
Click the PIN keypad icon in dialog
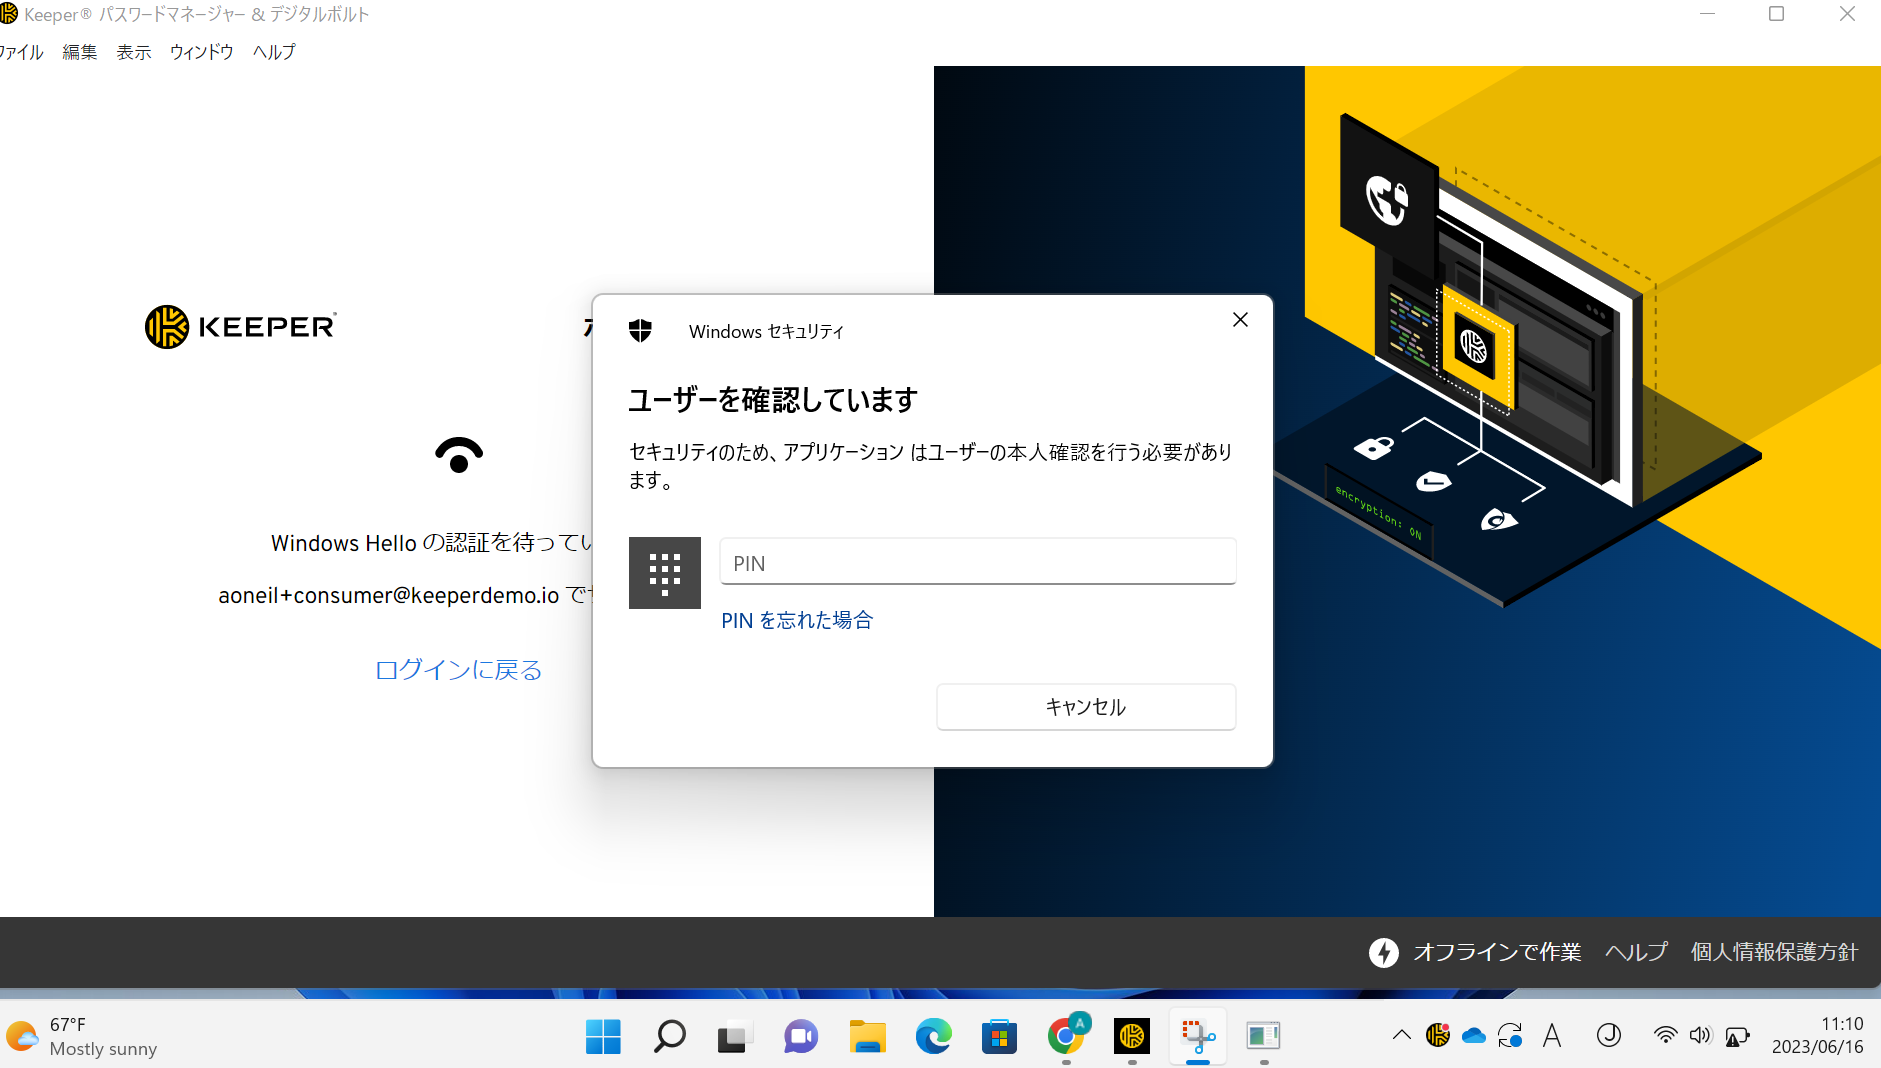(x=664, y=573)
